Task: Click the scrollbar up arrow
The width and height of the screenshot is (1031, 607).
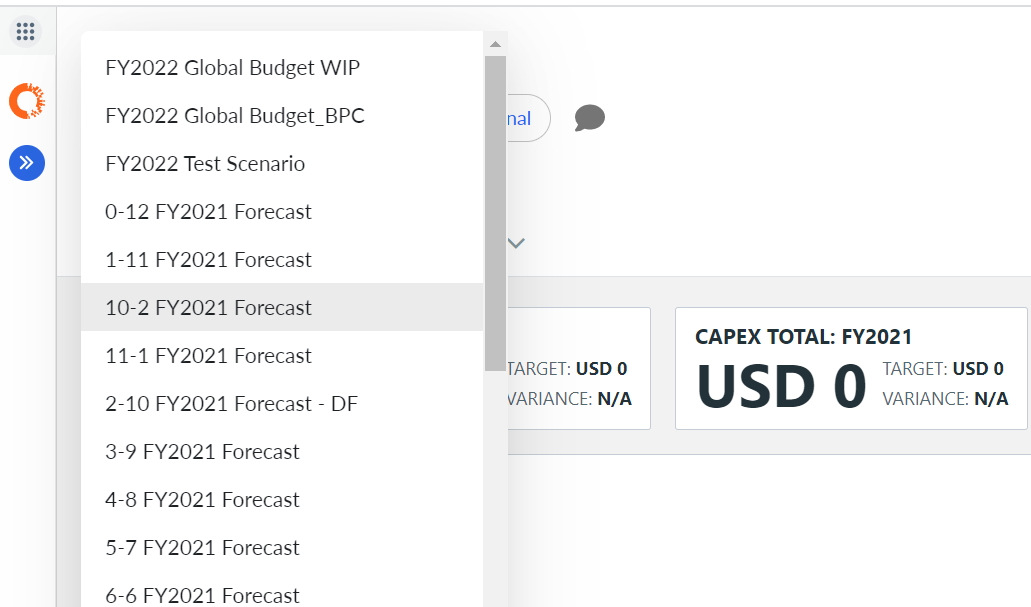Action: click(x=495, y=44)
